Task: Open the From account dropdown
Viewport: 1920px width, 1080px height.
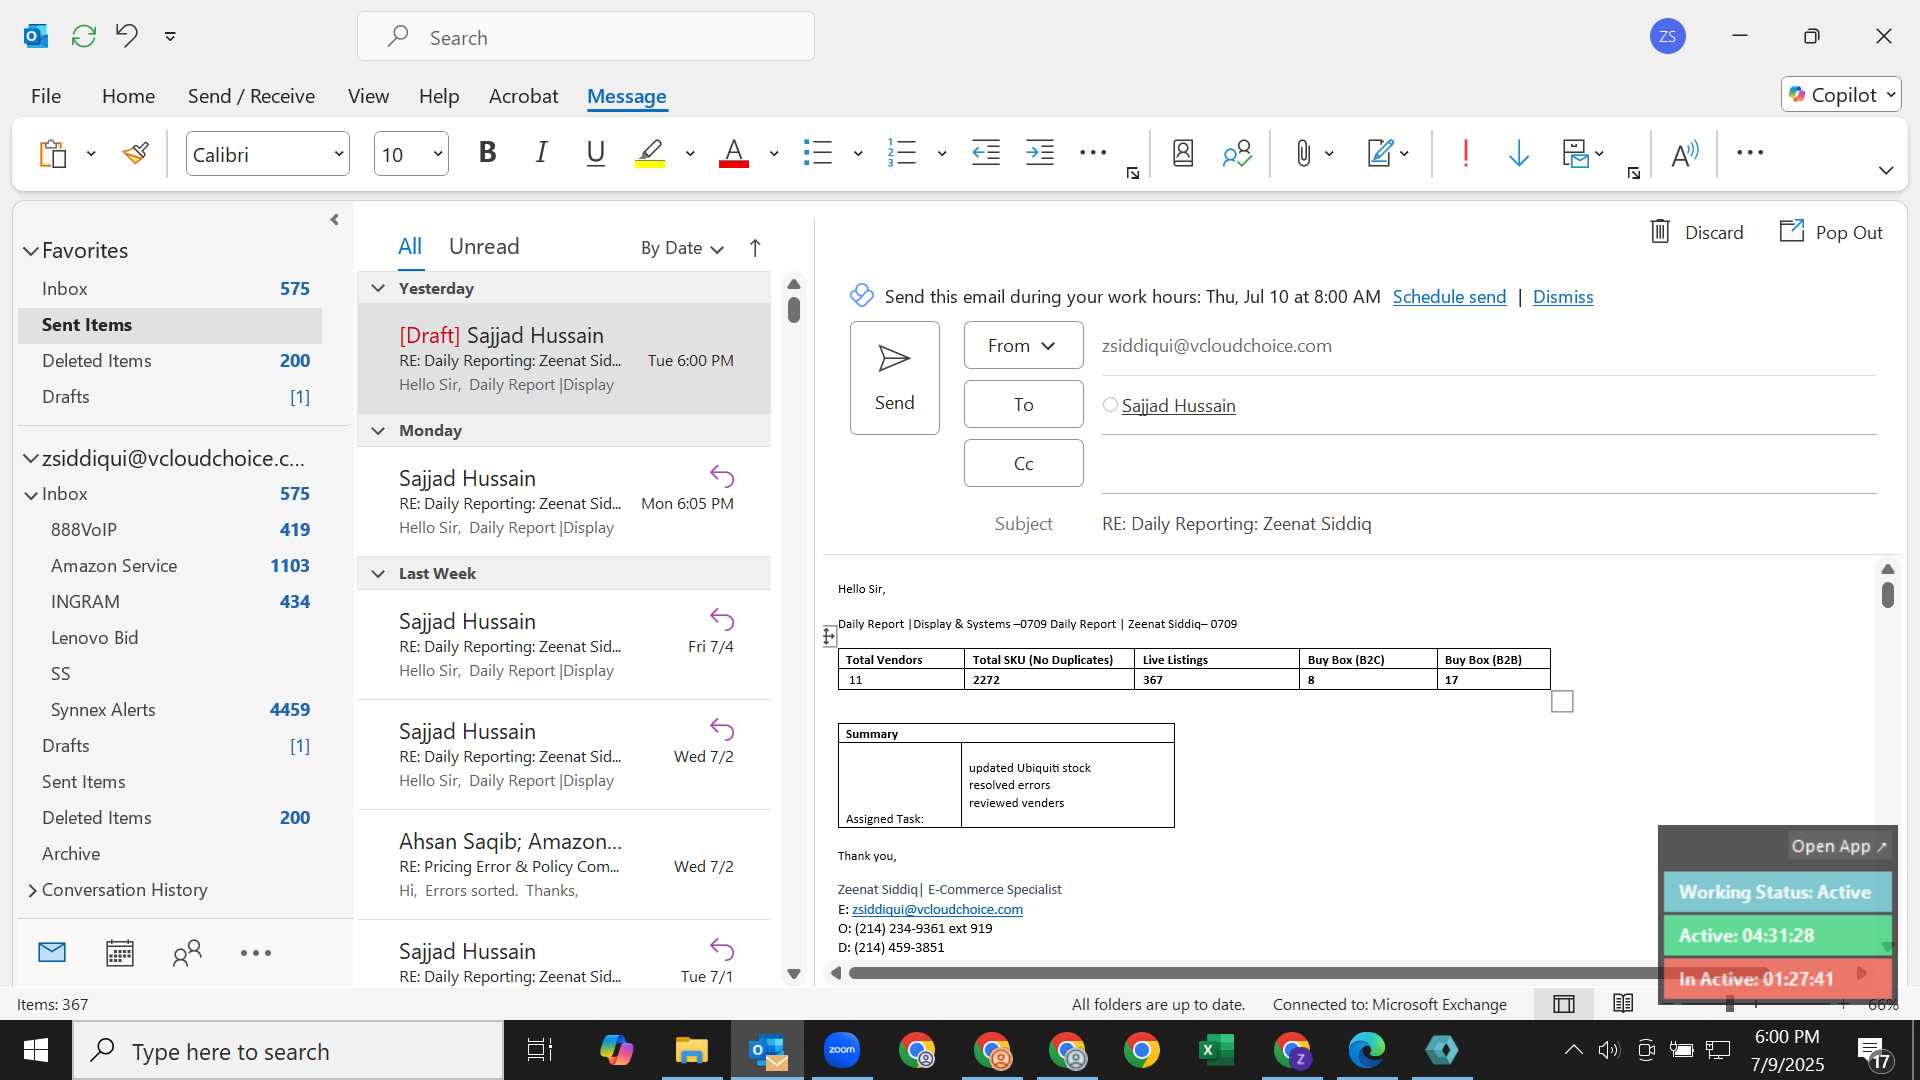Action: point(1023,345)
